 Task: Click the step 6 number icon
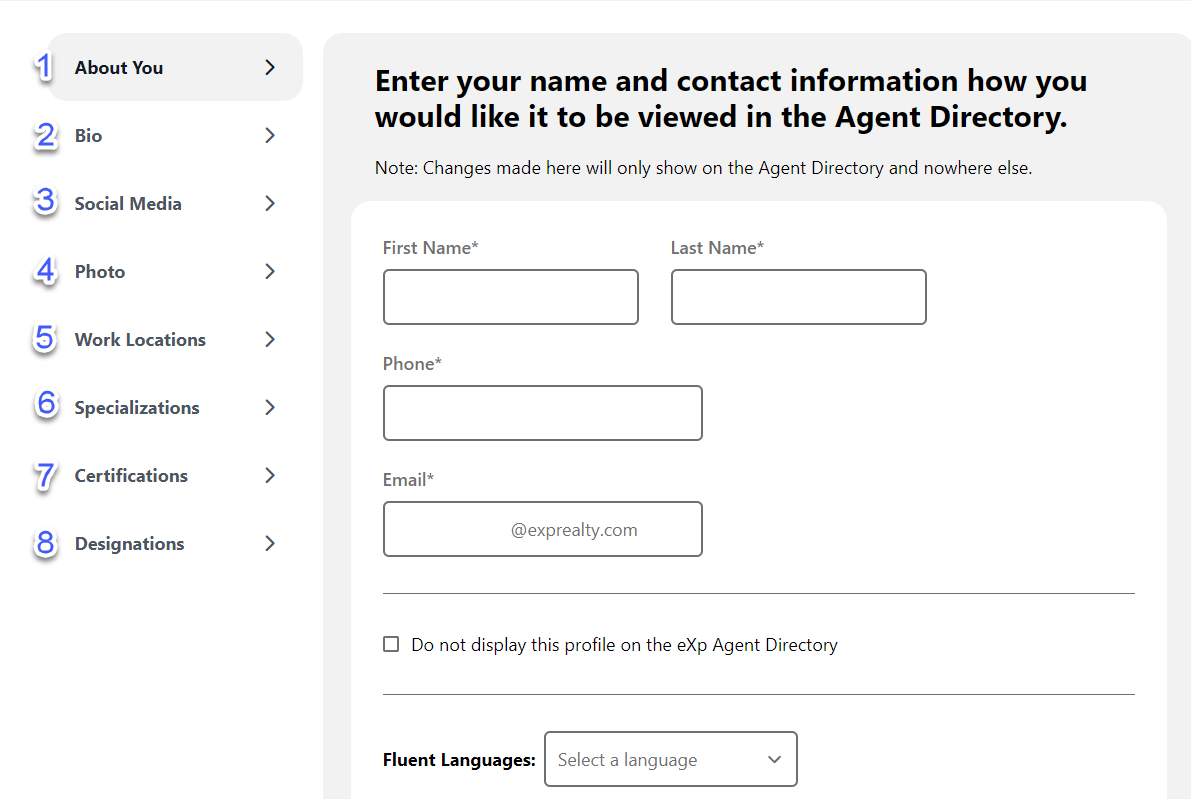[46, 407]
